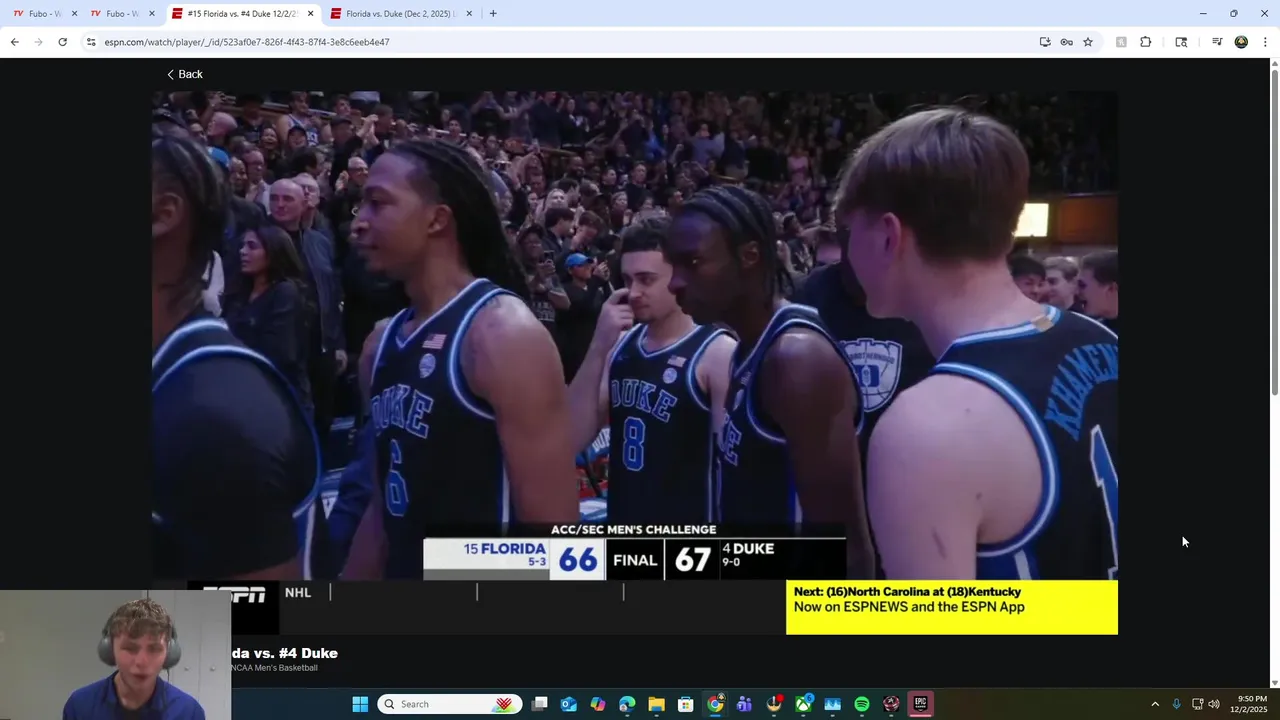This screenshot has height=720, width=1280.
Task: Click the browser back arrow
Action: [x=14, y=42]
